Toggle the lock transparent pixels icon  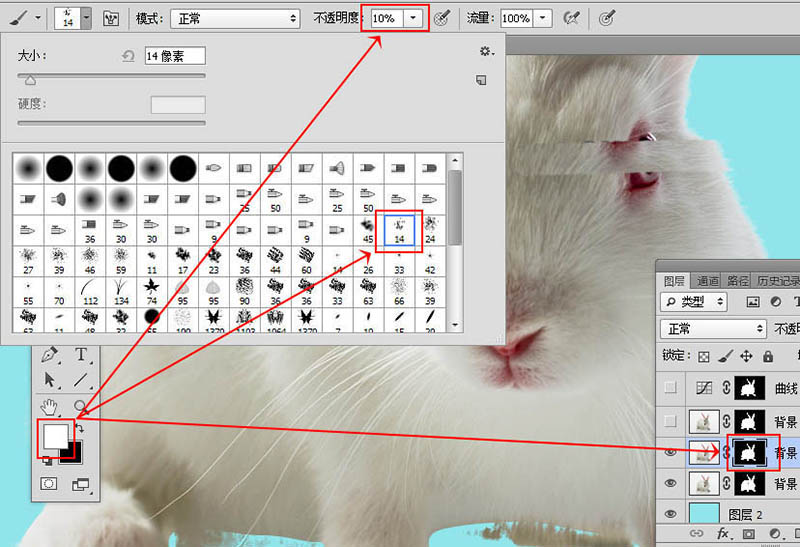pos(703,356)
